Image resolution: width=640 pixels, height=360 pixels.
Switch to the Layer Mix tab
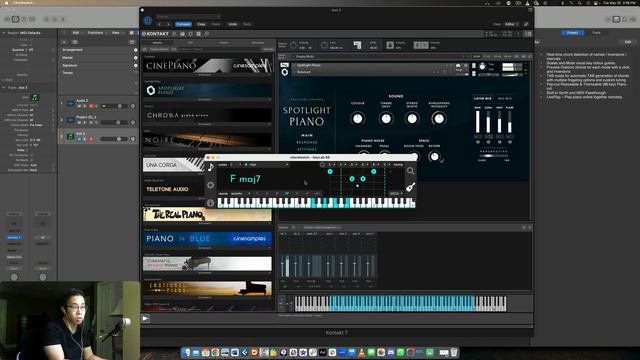click(483, 98)
